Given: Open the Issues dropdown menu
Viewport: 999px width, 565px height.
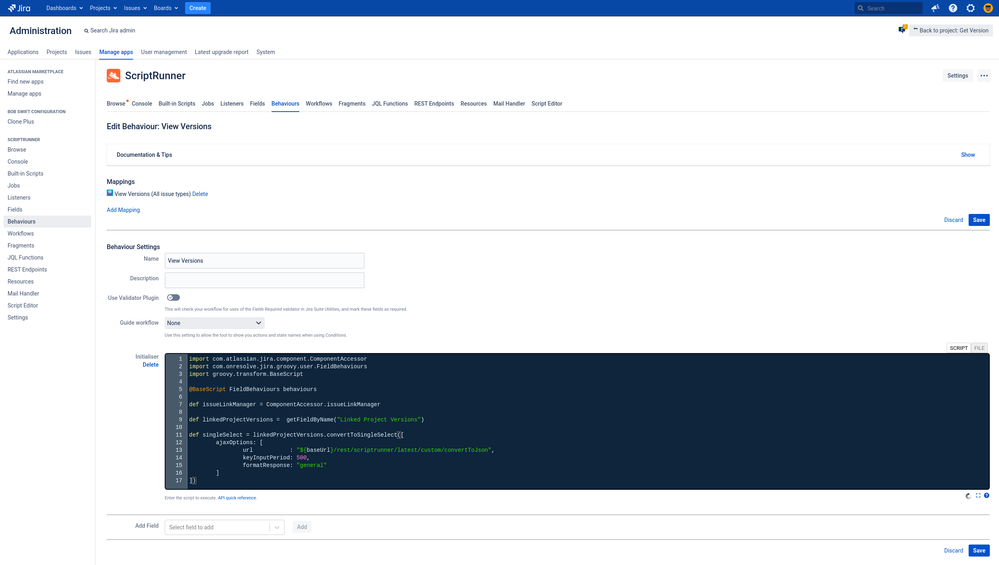Looking at the screenshot, I should 135,8.
